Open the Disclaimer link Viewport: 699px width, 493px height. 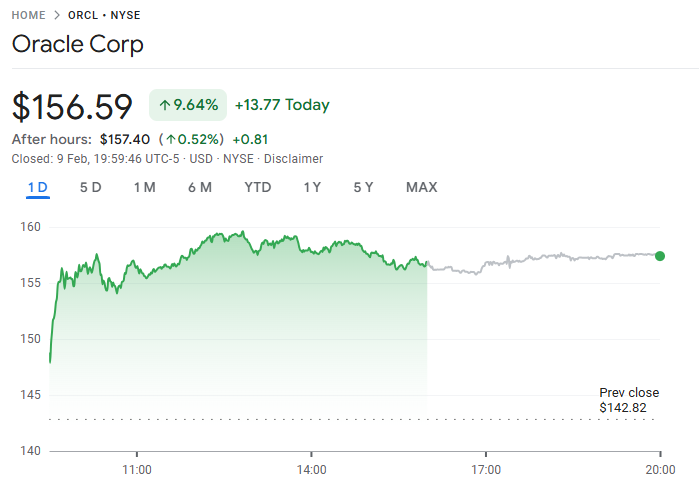(x=293, y=158)
